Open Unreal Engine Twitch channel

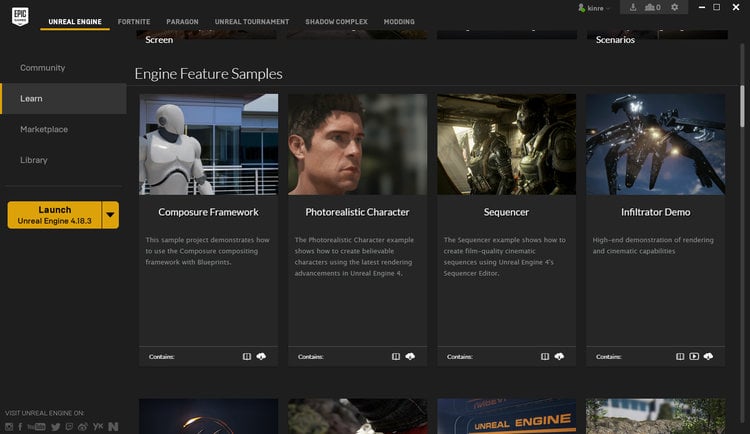[x=69, y=426]
